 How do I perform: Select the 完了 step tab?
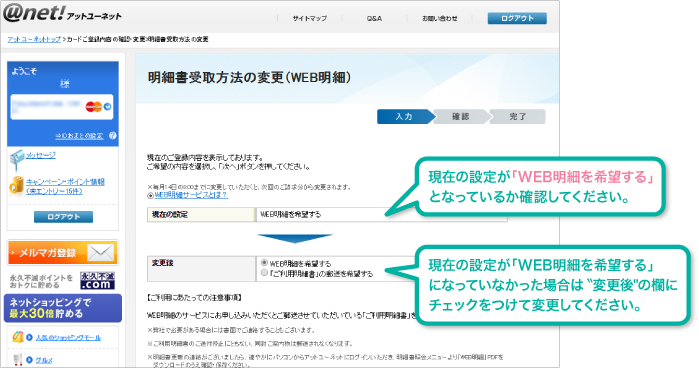(518, 116)
